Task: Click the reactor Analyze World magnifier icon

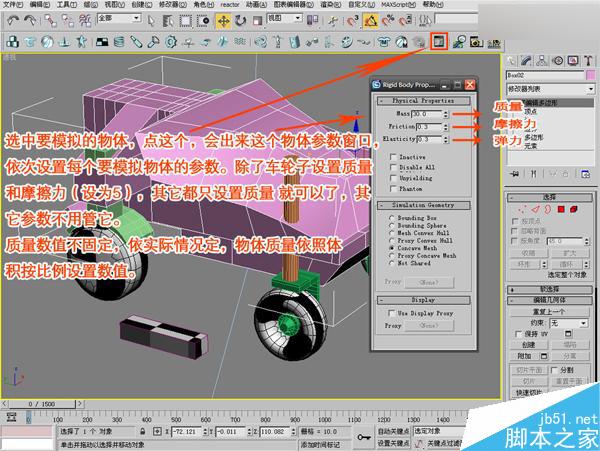Action: pos(459,42)
